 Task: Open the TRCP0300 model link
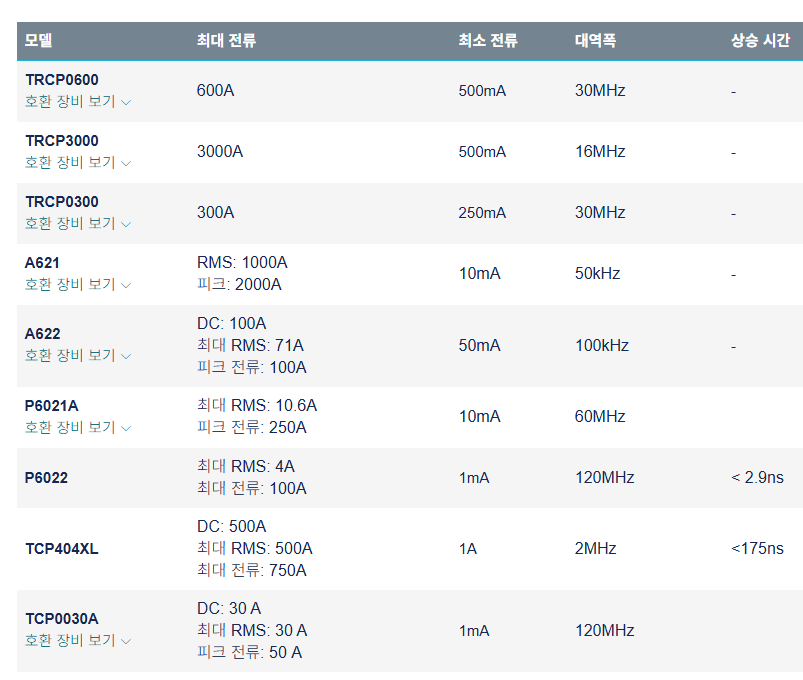click(62, 202)
